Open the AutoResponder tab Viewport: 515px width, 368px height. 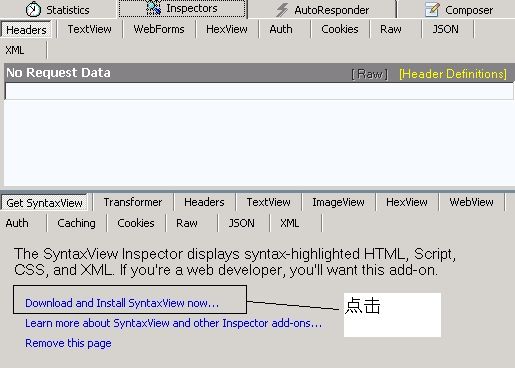pyautogui.click(x=322, y=10)
